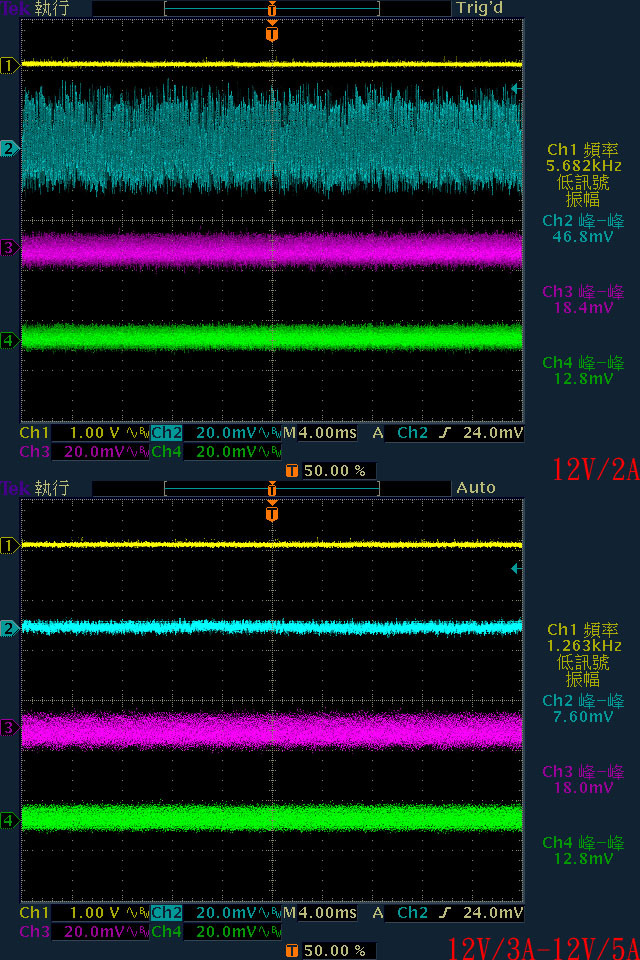Click Ch1 1.00 V scale in Auto capture

[94, 913]
